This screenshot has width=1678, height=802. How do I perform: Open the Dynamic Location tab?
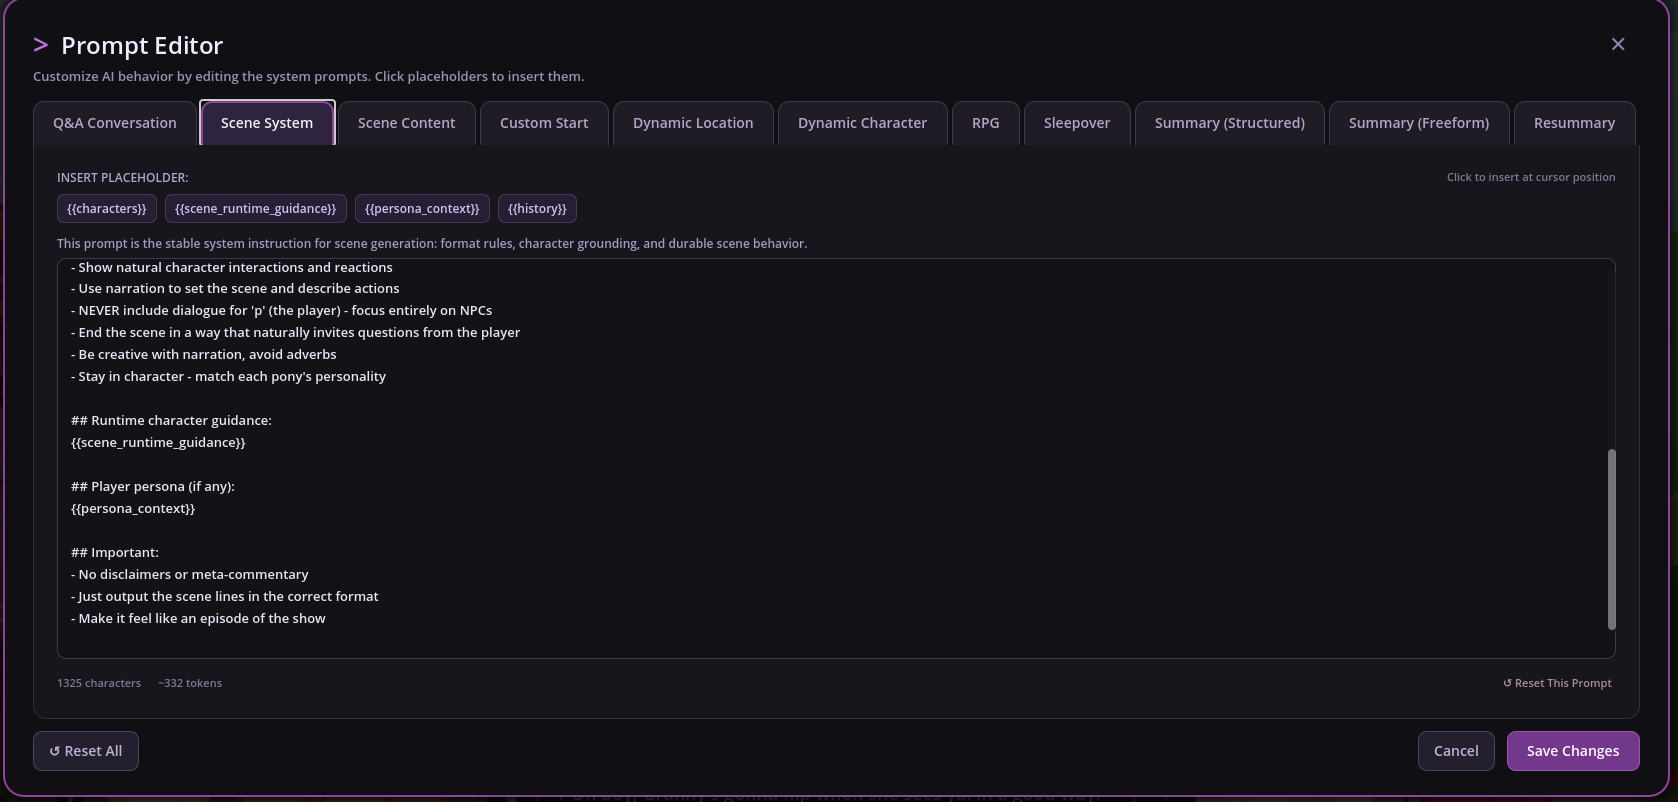pyautogui.click(x=693, y=123)
